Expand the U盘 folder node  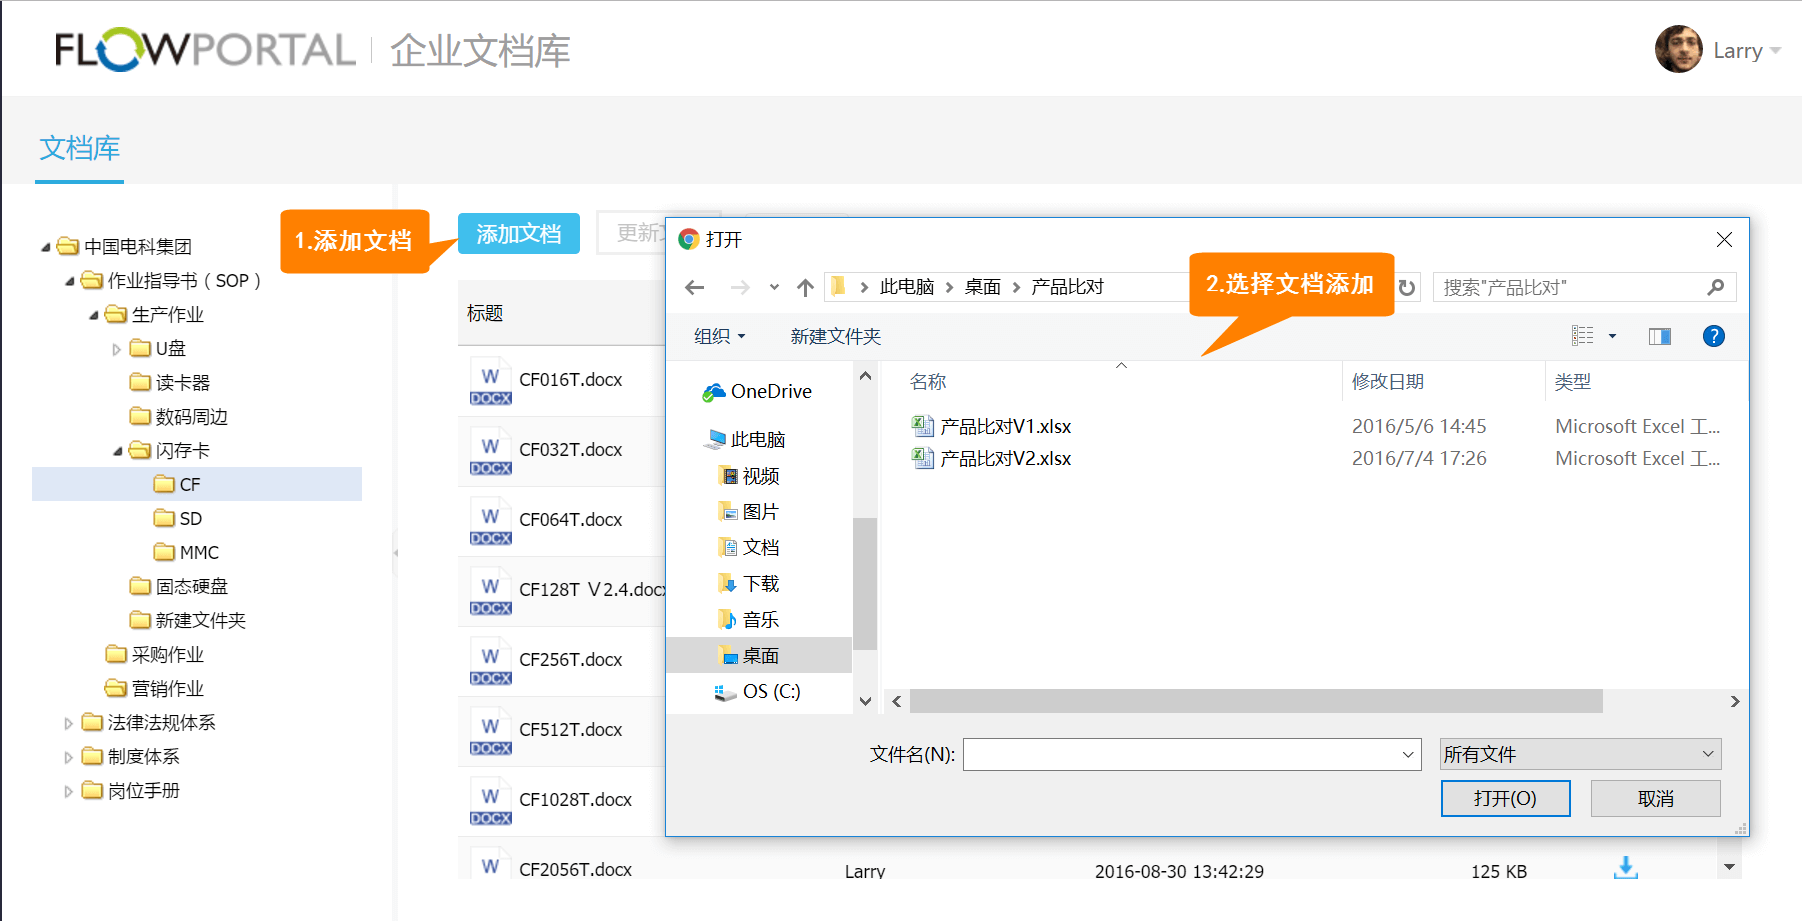[x=117, y=349]
